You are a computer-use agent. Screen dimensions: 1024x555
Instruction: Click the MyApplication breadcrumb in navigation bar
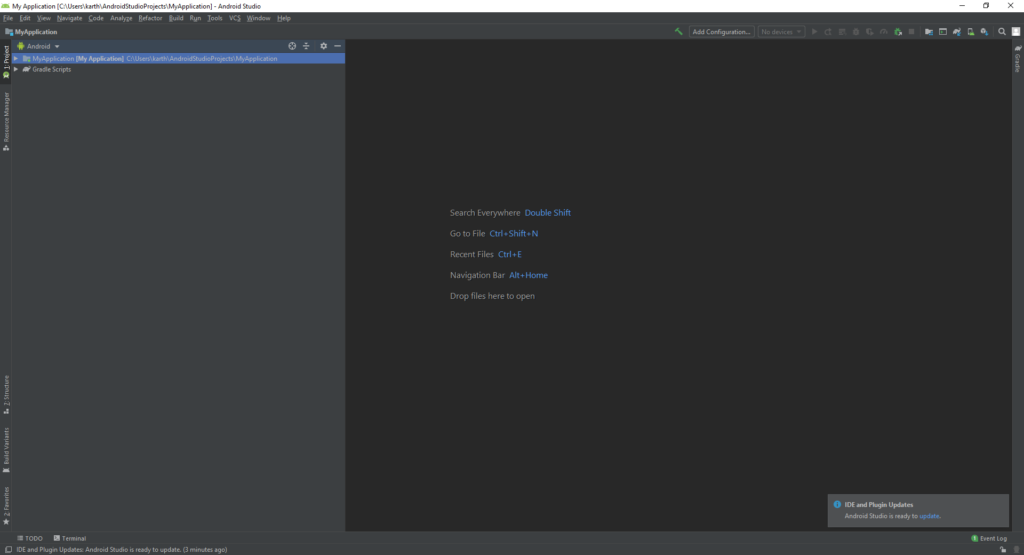point(31,31)
